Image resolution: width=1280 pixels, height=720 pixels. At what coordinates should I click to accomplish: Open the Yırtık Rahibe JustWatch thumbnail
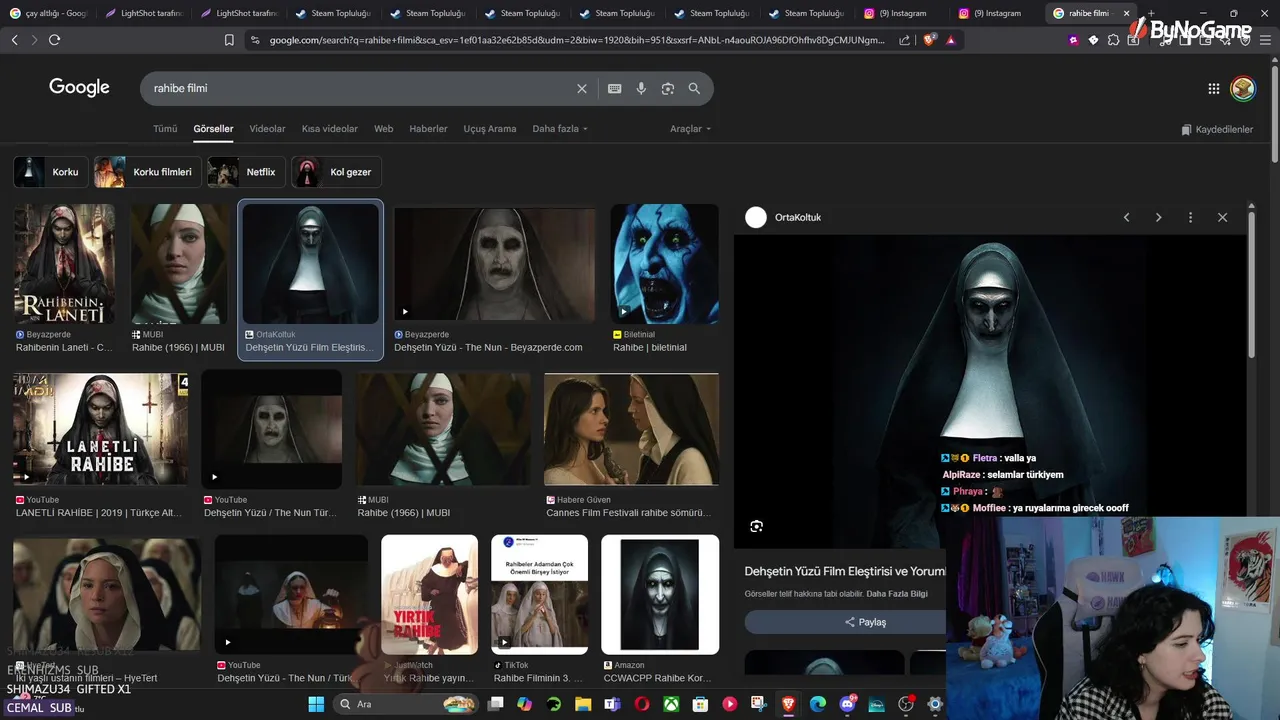tap(429, 594)
